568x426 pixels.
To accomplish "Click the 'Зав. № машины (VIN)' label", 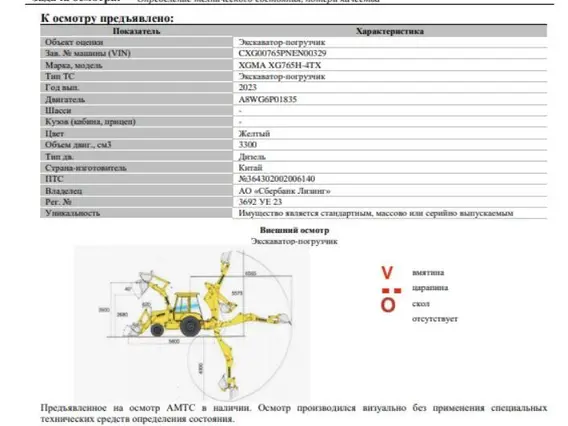I will (x=88, y=53).
